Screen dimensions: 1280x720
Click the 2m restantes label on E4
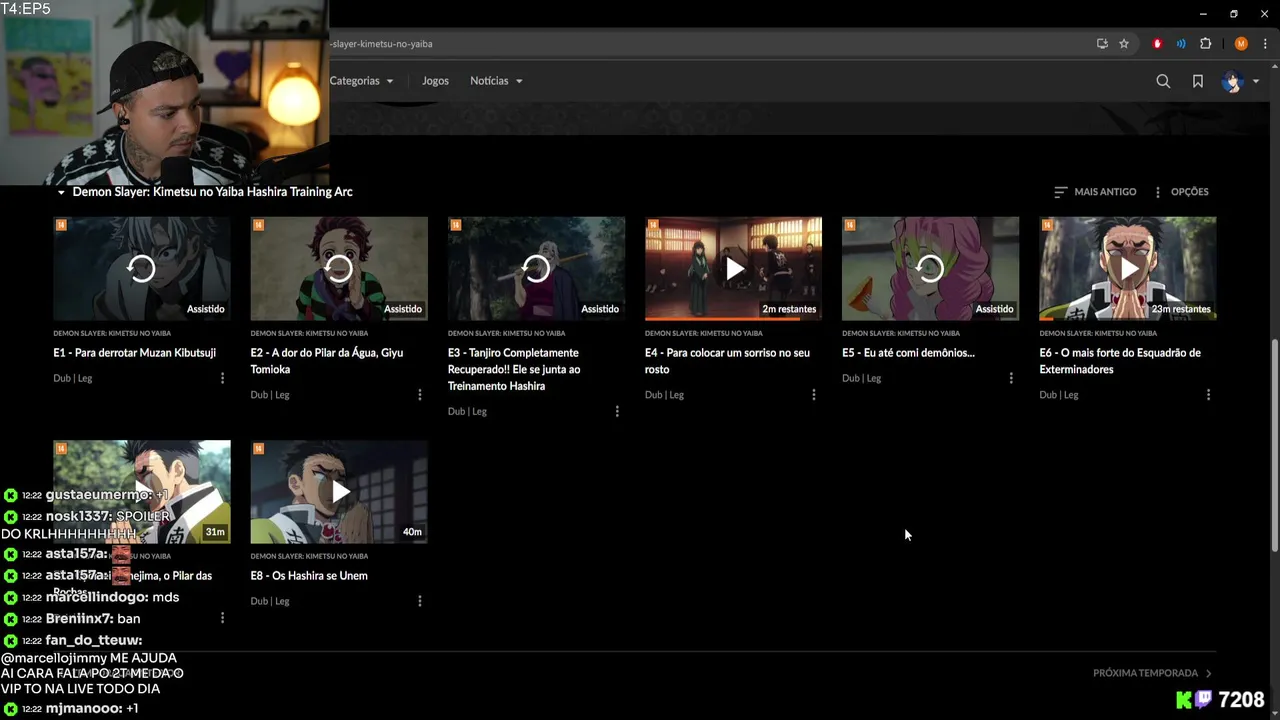789,309
